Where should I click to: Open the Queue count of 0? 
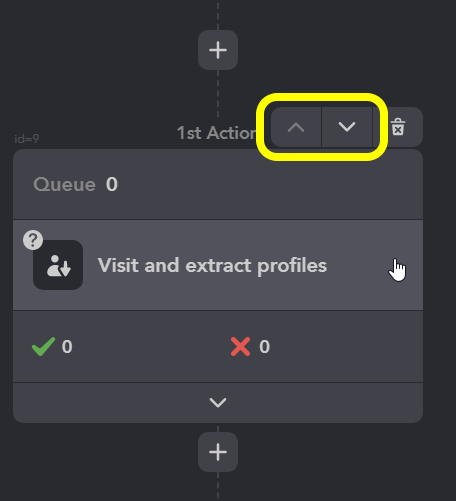click(112, 184)
